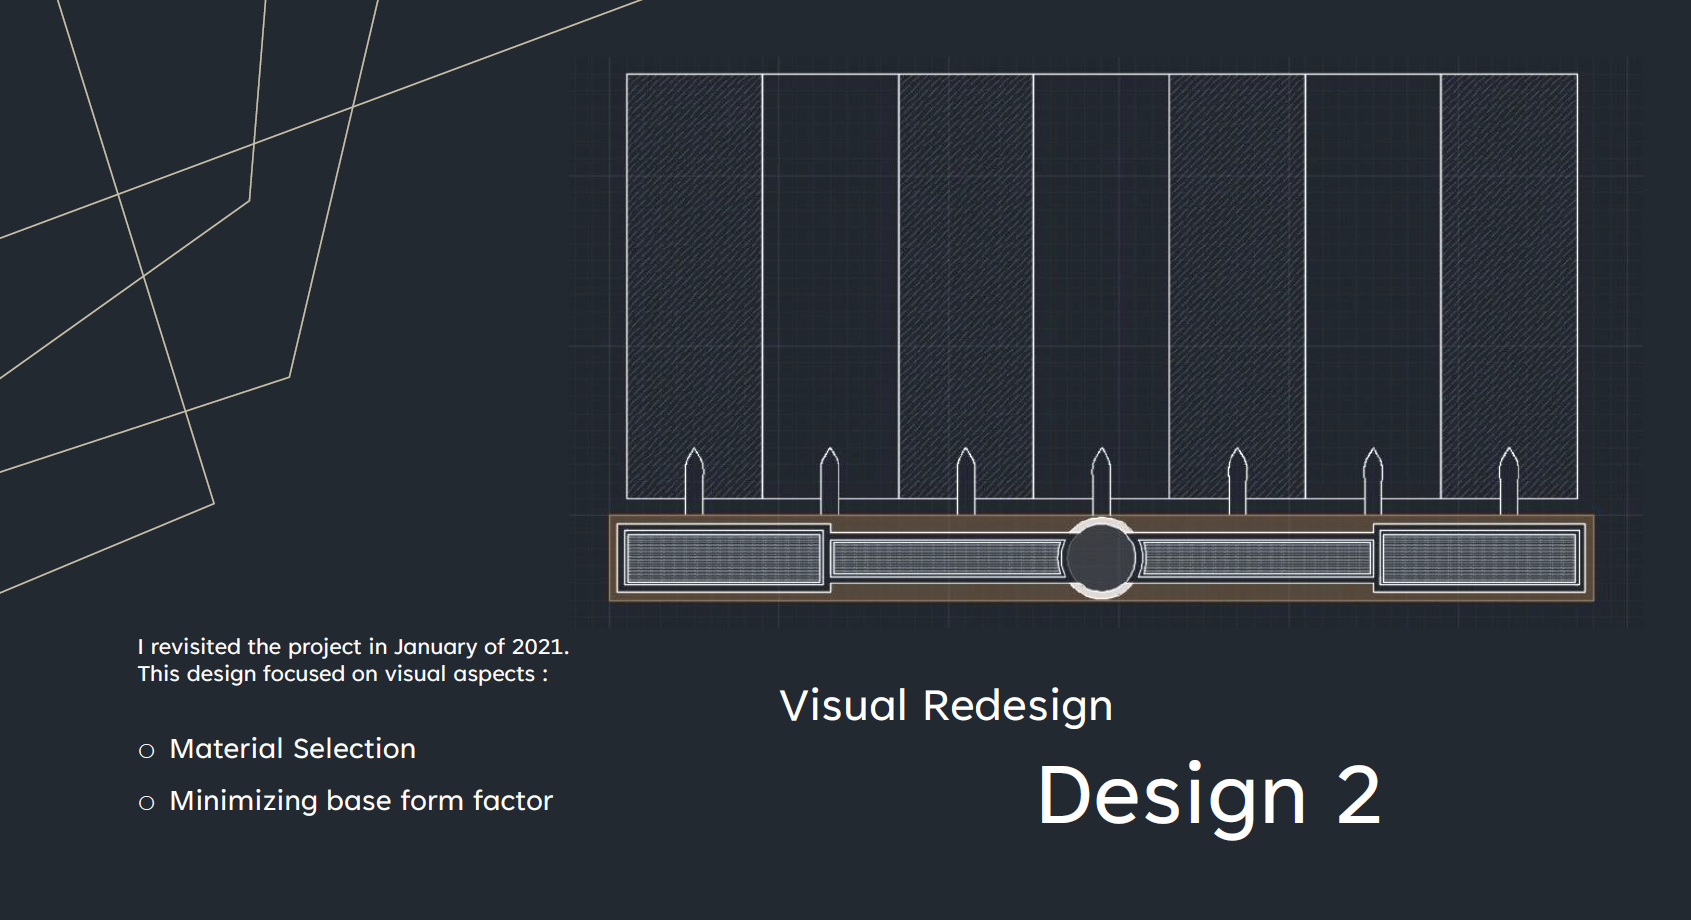Click the 'Material Selection' bullet text
This screenshot has height=920, width=1691.
click(x=292, y=748)
